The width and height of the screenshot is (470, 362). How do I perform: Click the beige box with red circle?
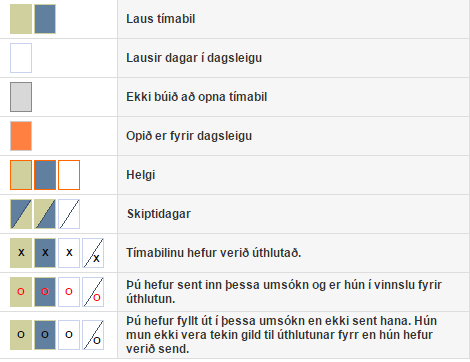pos(21,292)
